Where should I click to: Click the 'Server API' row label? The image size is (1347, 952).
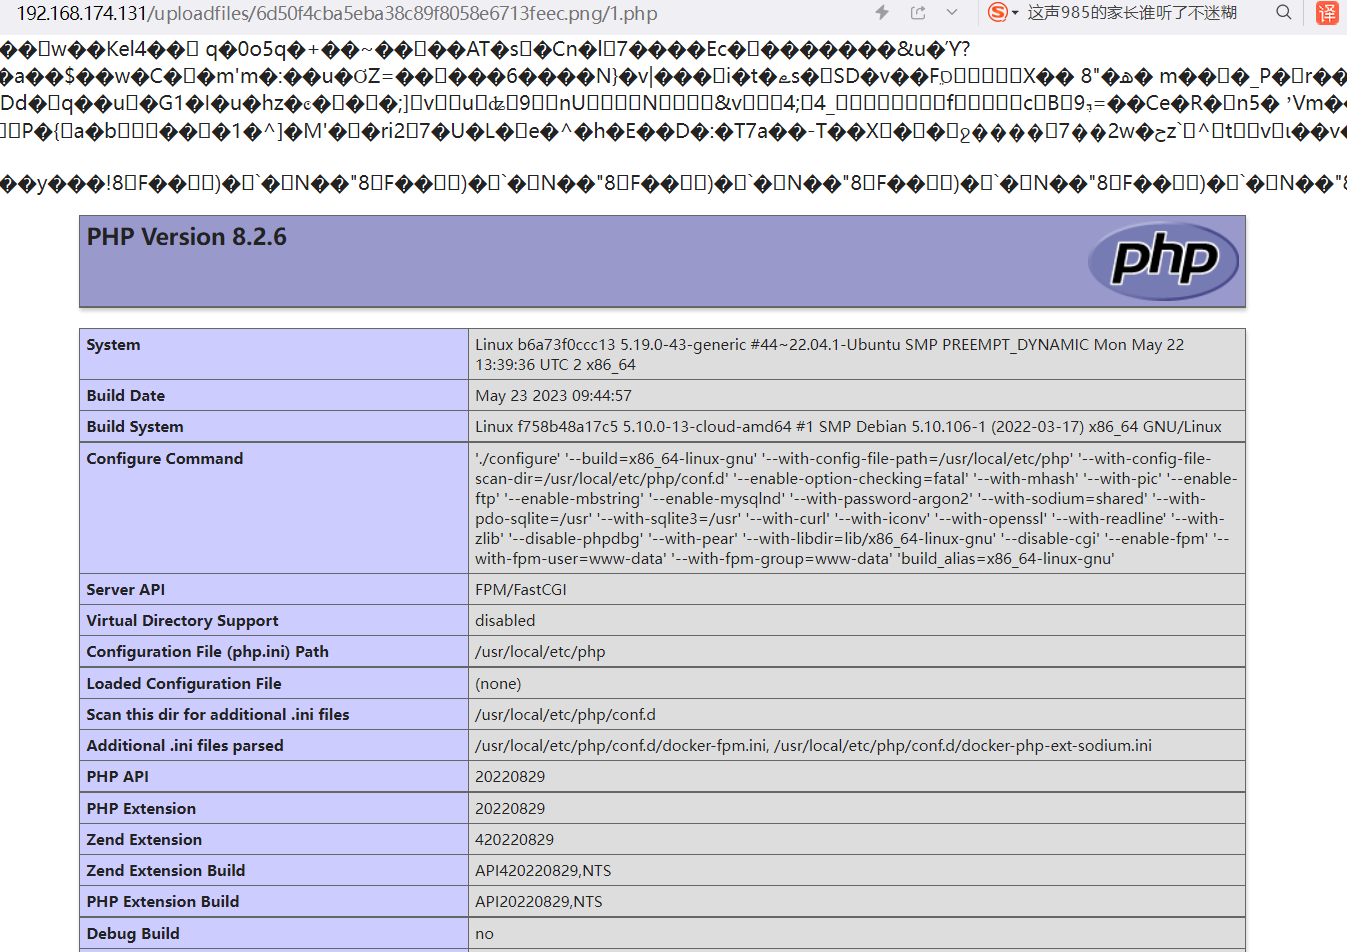click(126, 590)
